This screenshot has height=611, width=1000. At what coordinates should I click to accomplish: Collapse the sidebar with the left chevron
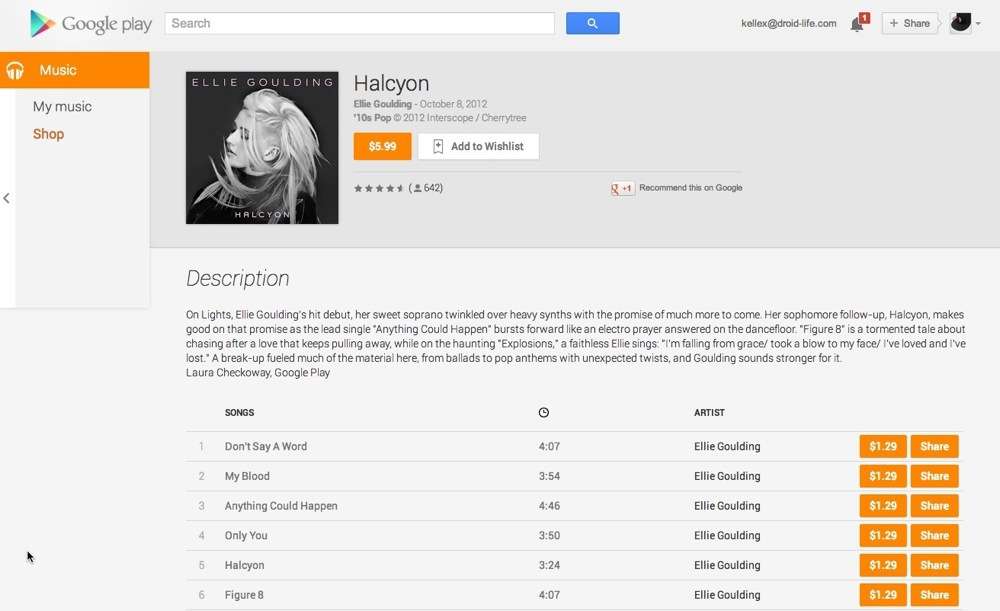coord(6,198)
